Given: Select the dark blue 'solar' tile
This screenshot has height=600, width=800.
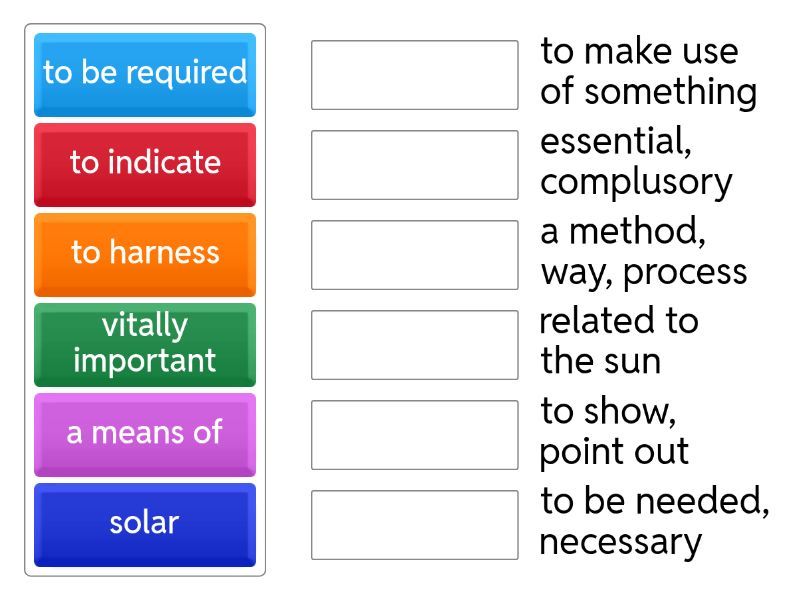Looking at the screenshot, I should 145,524.
